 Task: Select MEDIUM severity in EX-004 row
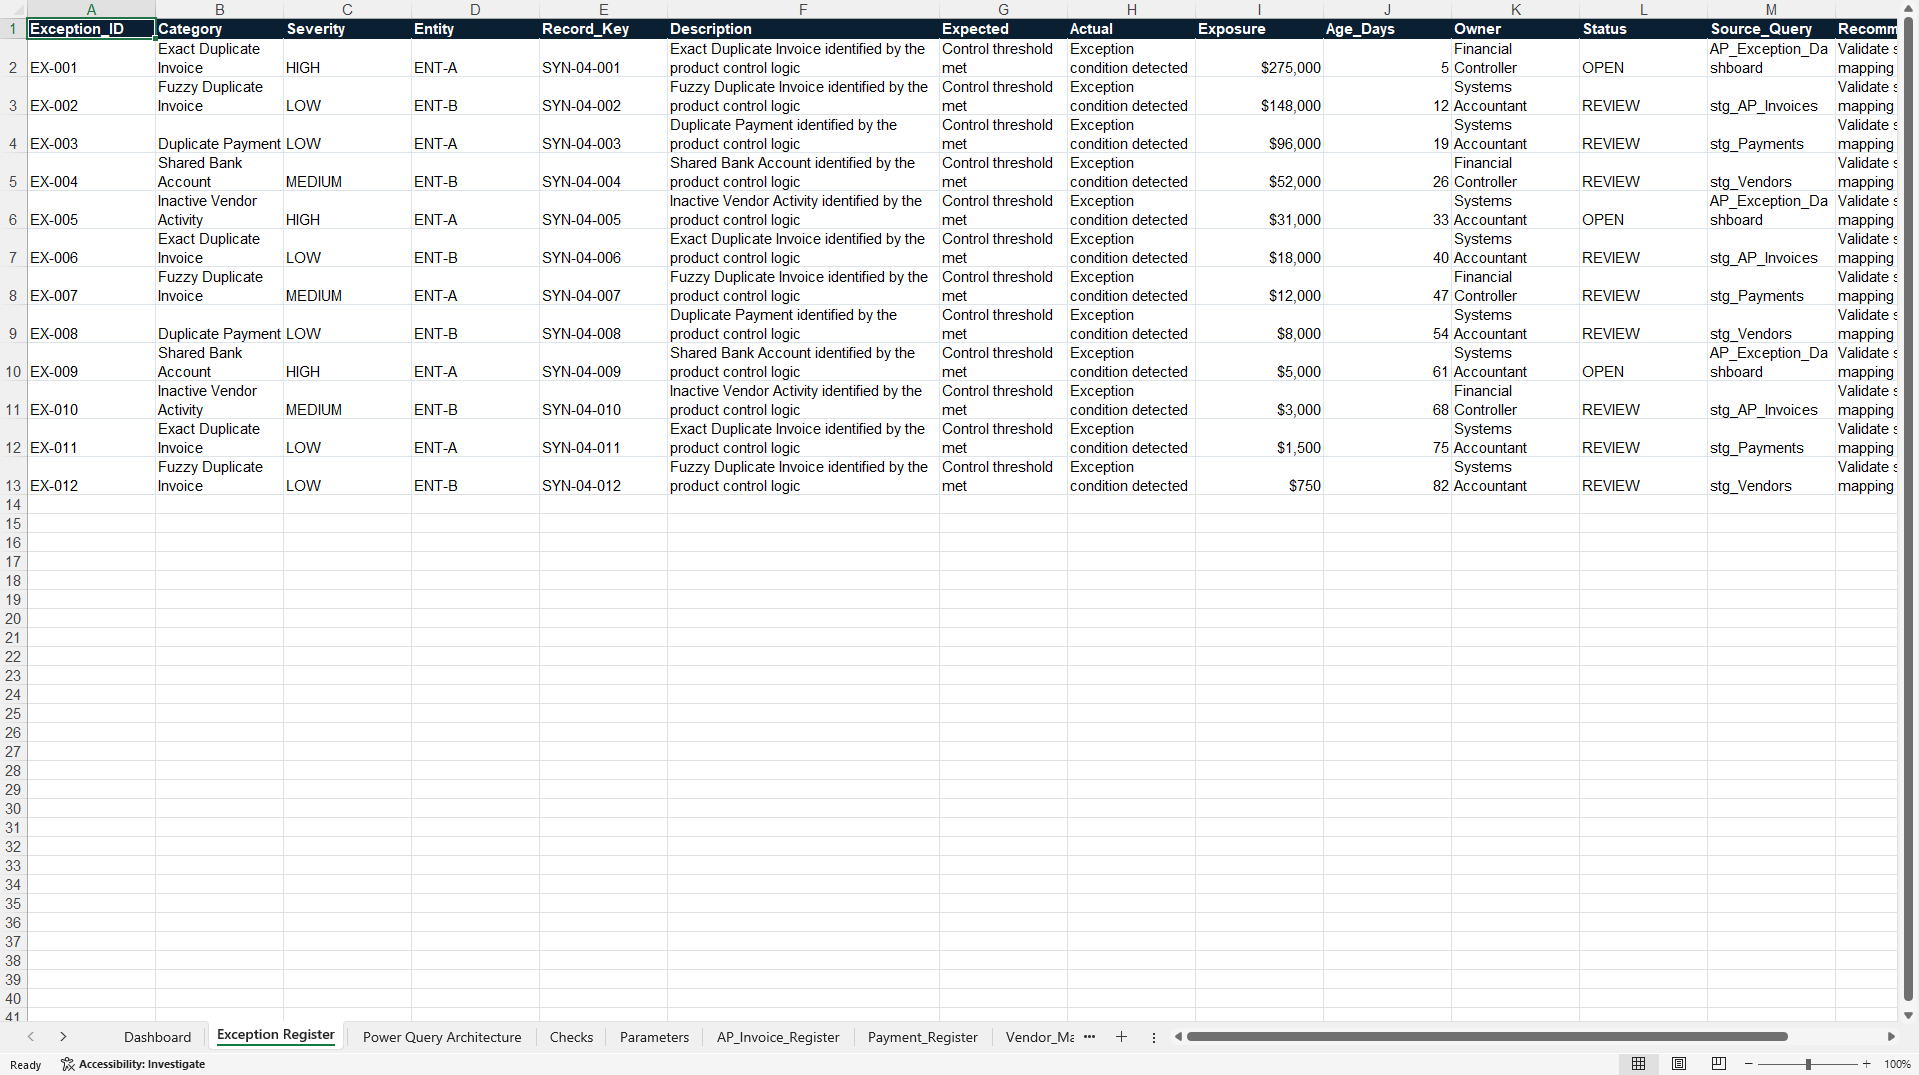347,172
